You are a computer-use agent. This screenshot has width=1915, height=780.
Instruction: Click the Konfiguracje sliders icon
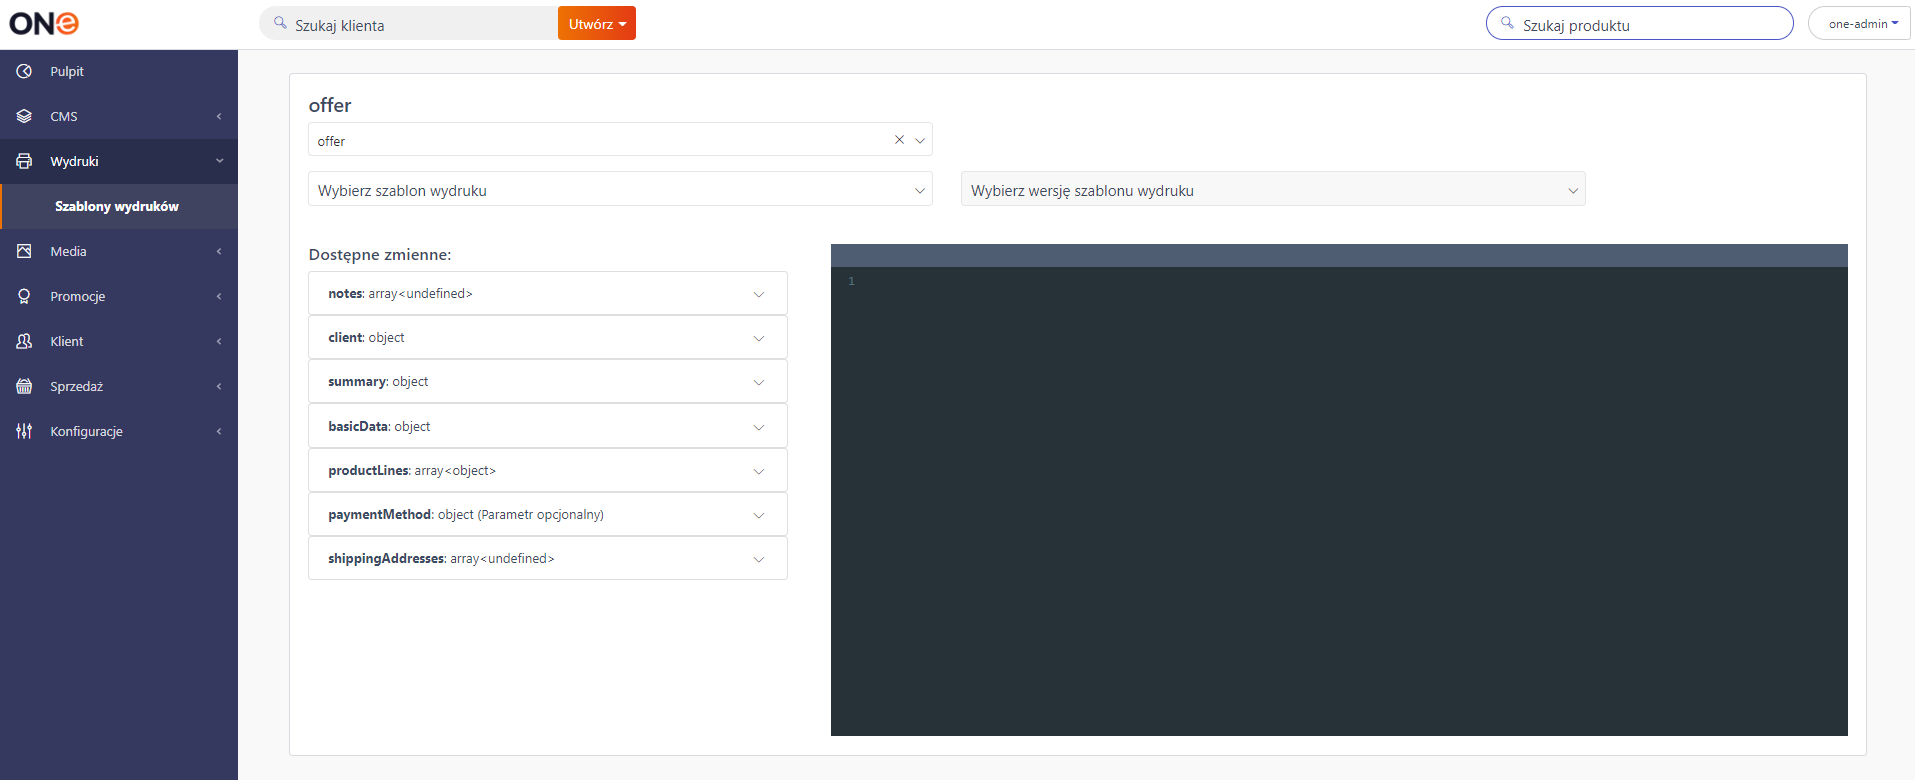coord(24,431)
